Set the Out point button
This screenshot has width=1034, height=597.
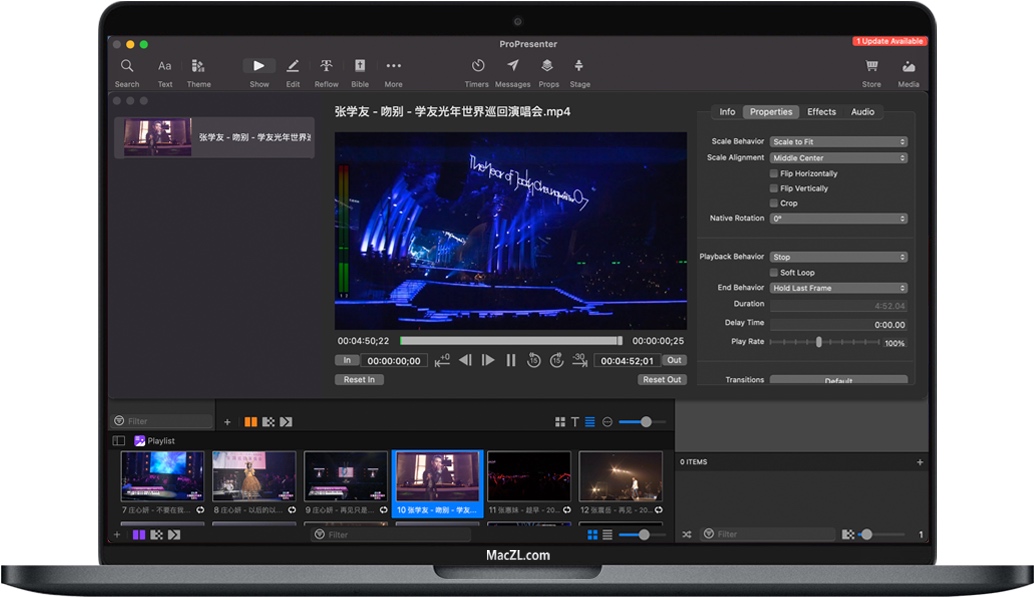click(674, 360)
